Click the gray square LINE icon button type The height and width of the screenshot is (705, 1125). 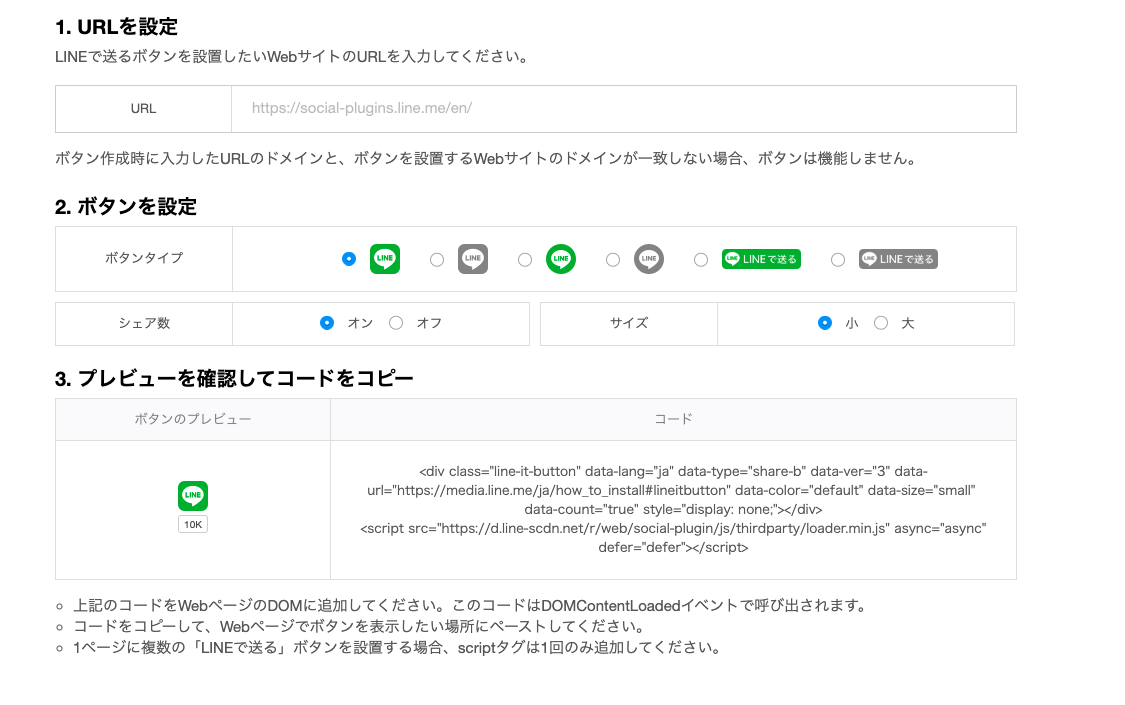(473, 259)
